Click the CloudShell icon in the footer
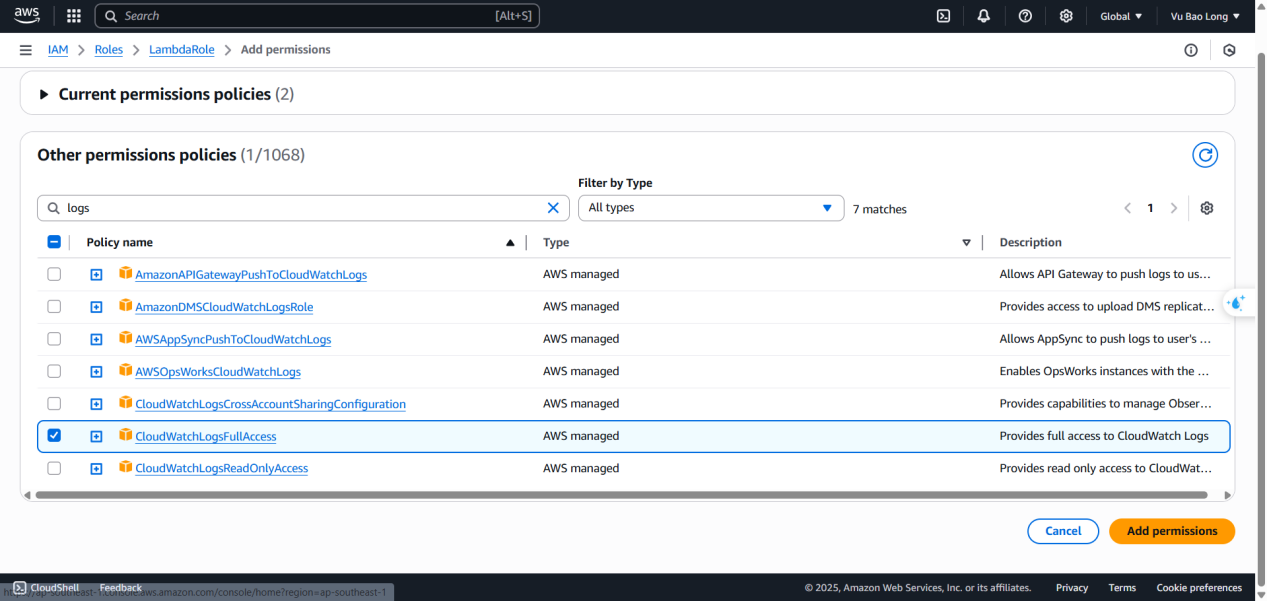This screenshot has height=601, width=1267. click(20, 588)
